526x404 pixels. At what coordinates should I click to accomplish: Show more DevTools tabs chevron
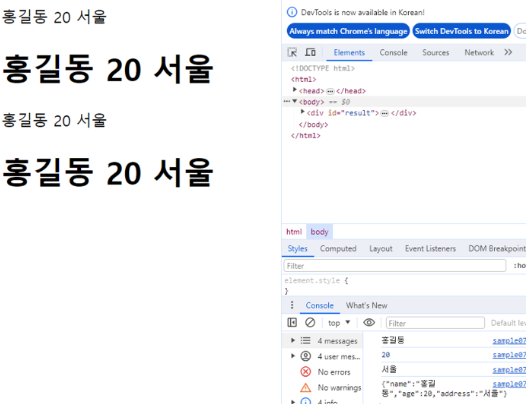pyautogui.click(x=508, y=52)
